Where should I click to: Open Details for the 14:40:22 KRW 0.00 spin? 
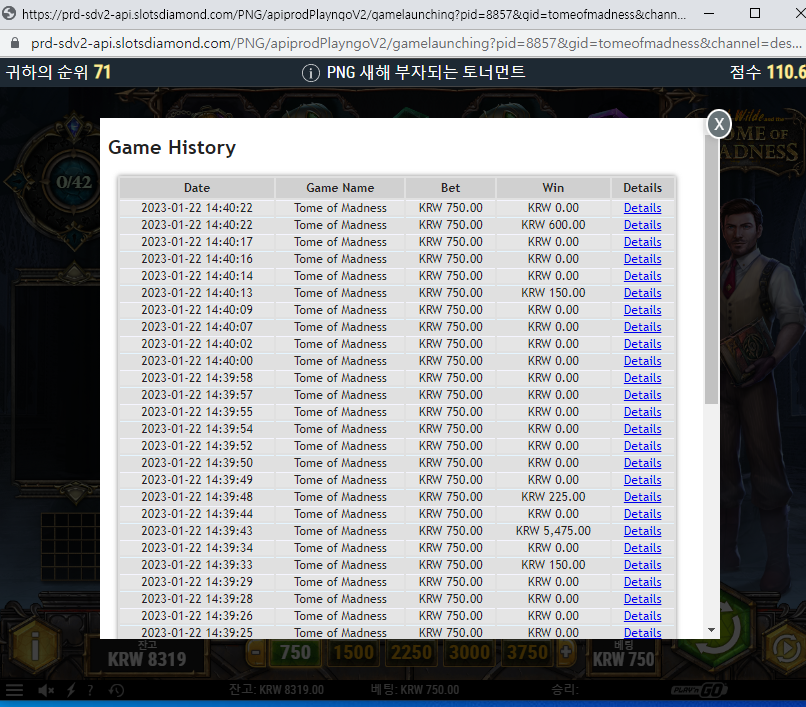tap(642, 208)
